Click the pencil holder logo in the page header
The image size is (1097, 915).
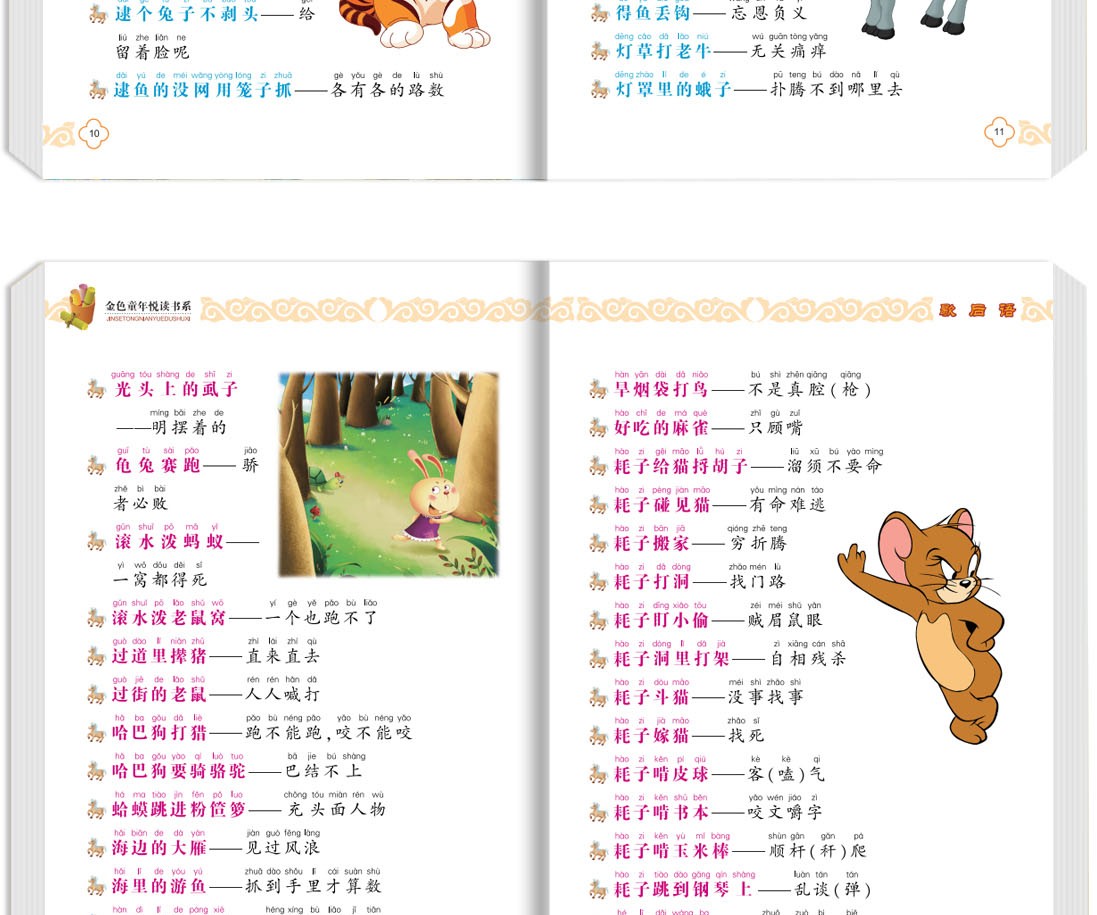(x=78, y=306)
